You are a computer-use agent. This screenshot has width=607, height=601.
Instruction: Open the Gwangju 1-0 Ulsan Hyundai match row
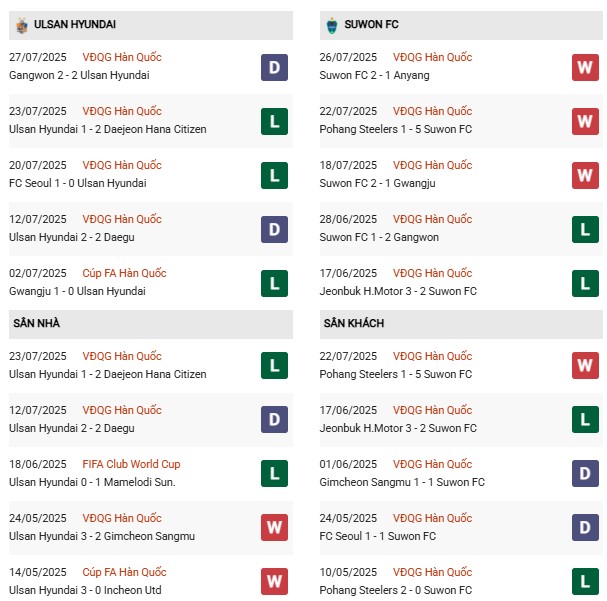coord(77,291)
